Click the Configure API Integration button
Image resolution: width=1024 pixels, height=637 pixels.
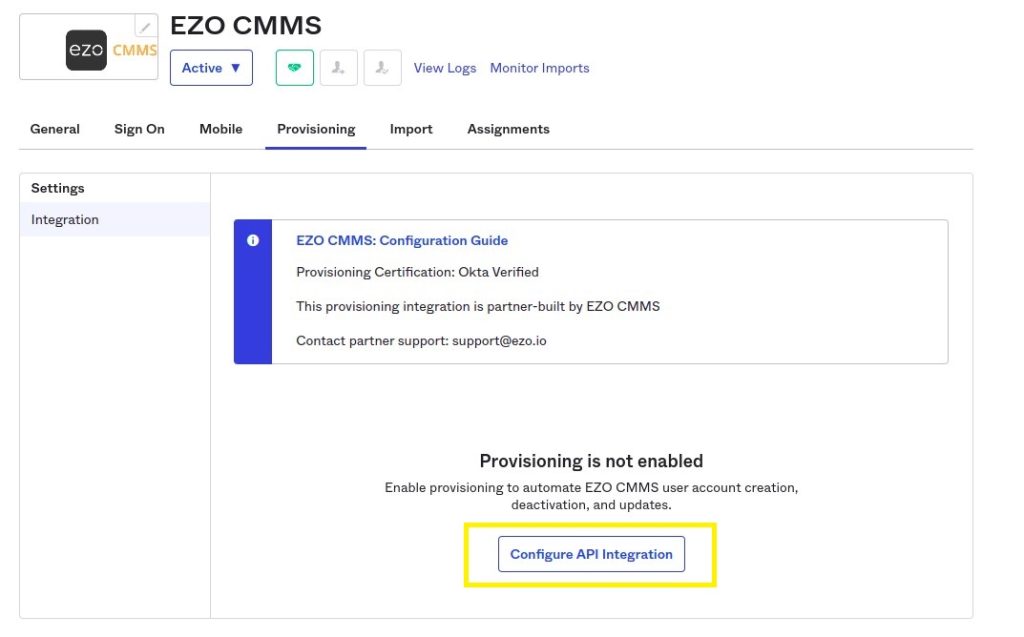tap(591, 554)
